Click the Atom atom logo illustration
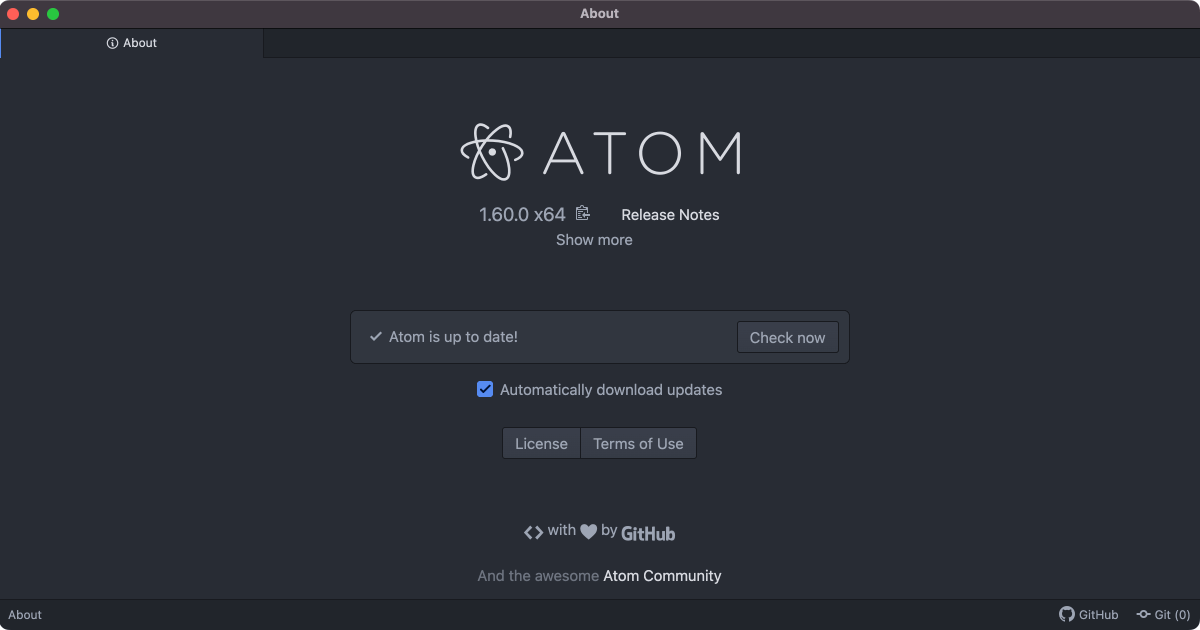This screenshot has width=1200, height=630. click(x=490, y=151)
